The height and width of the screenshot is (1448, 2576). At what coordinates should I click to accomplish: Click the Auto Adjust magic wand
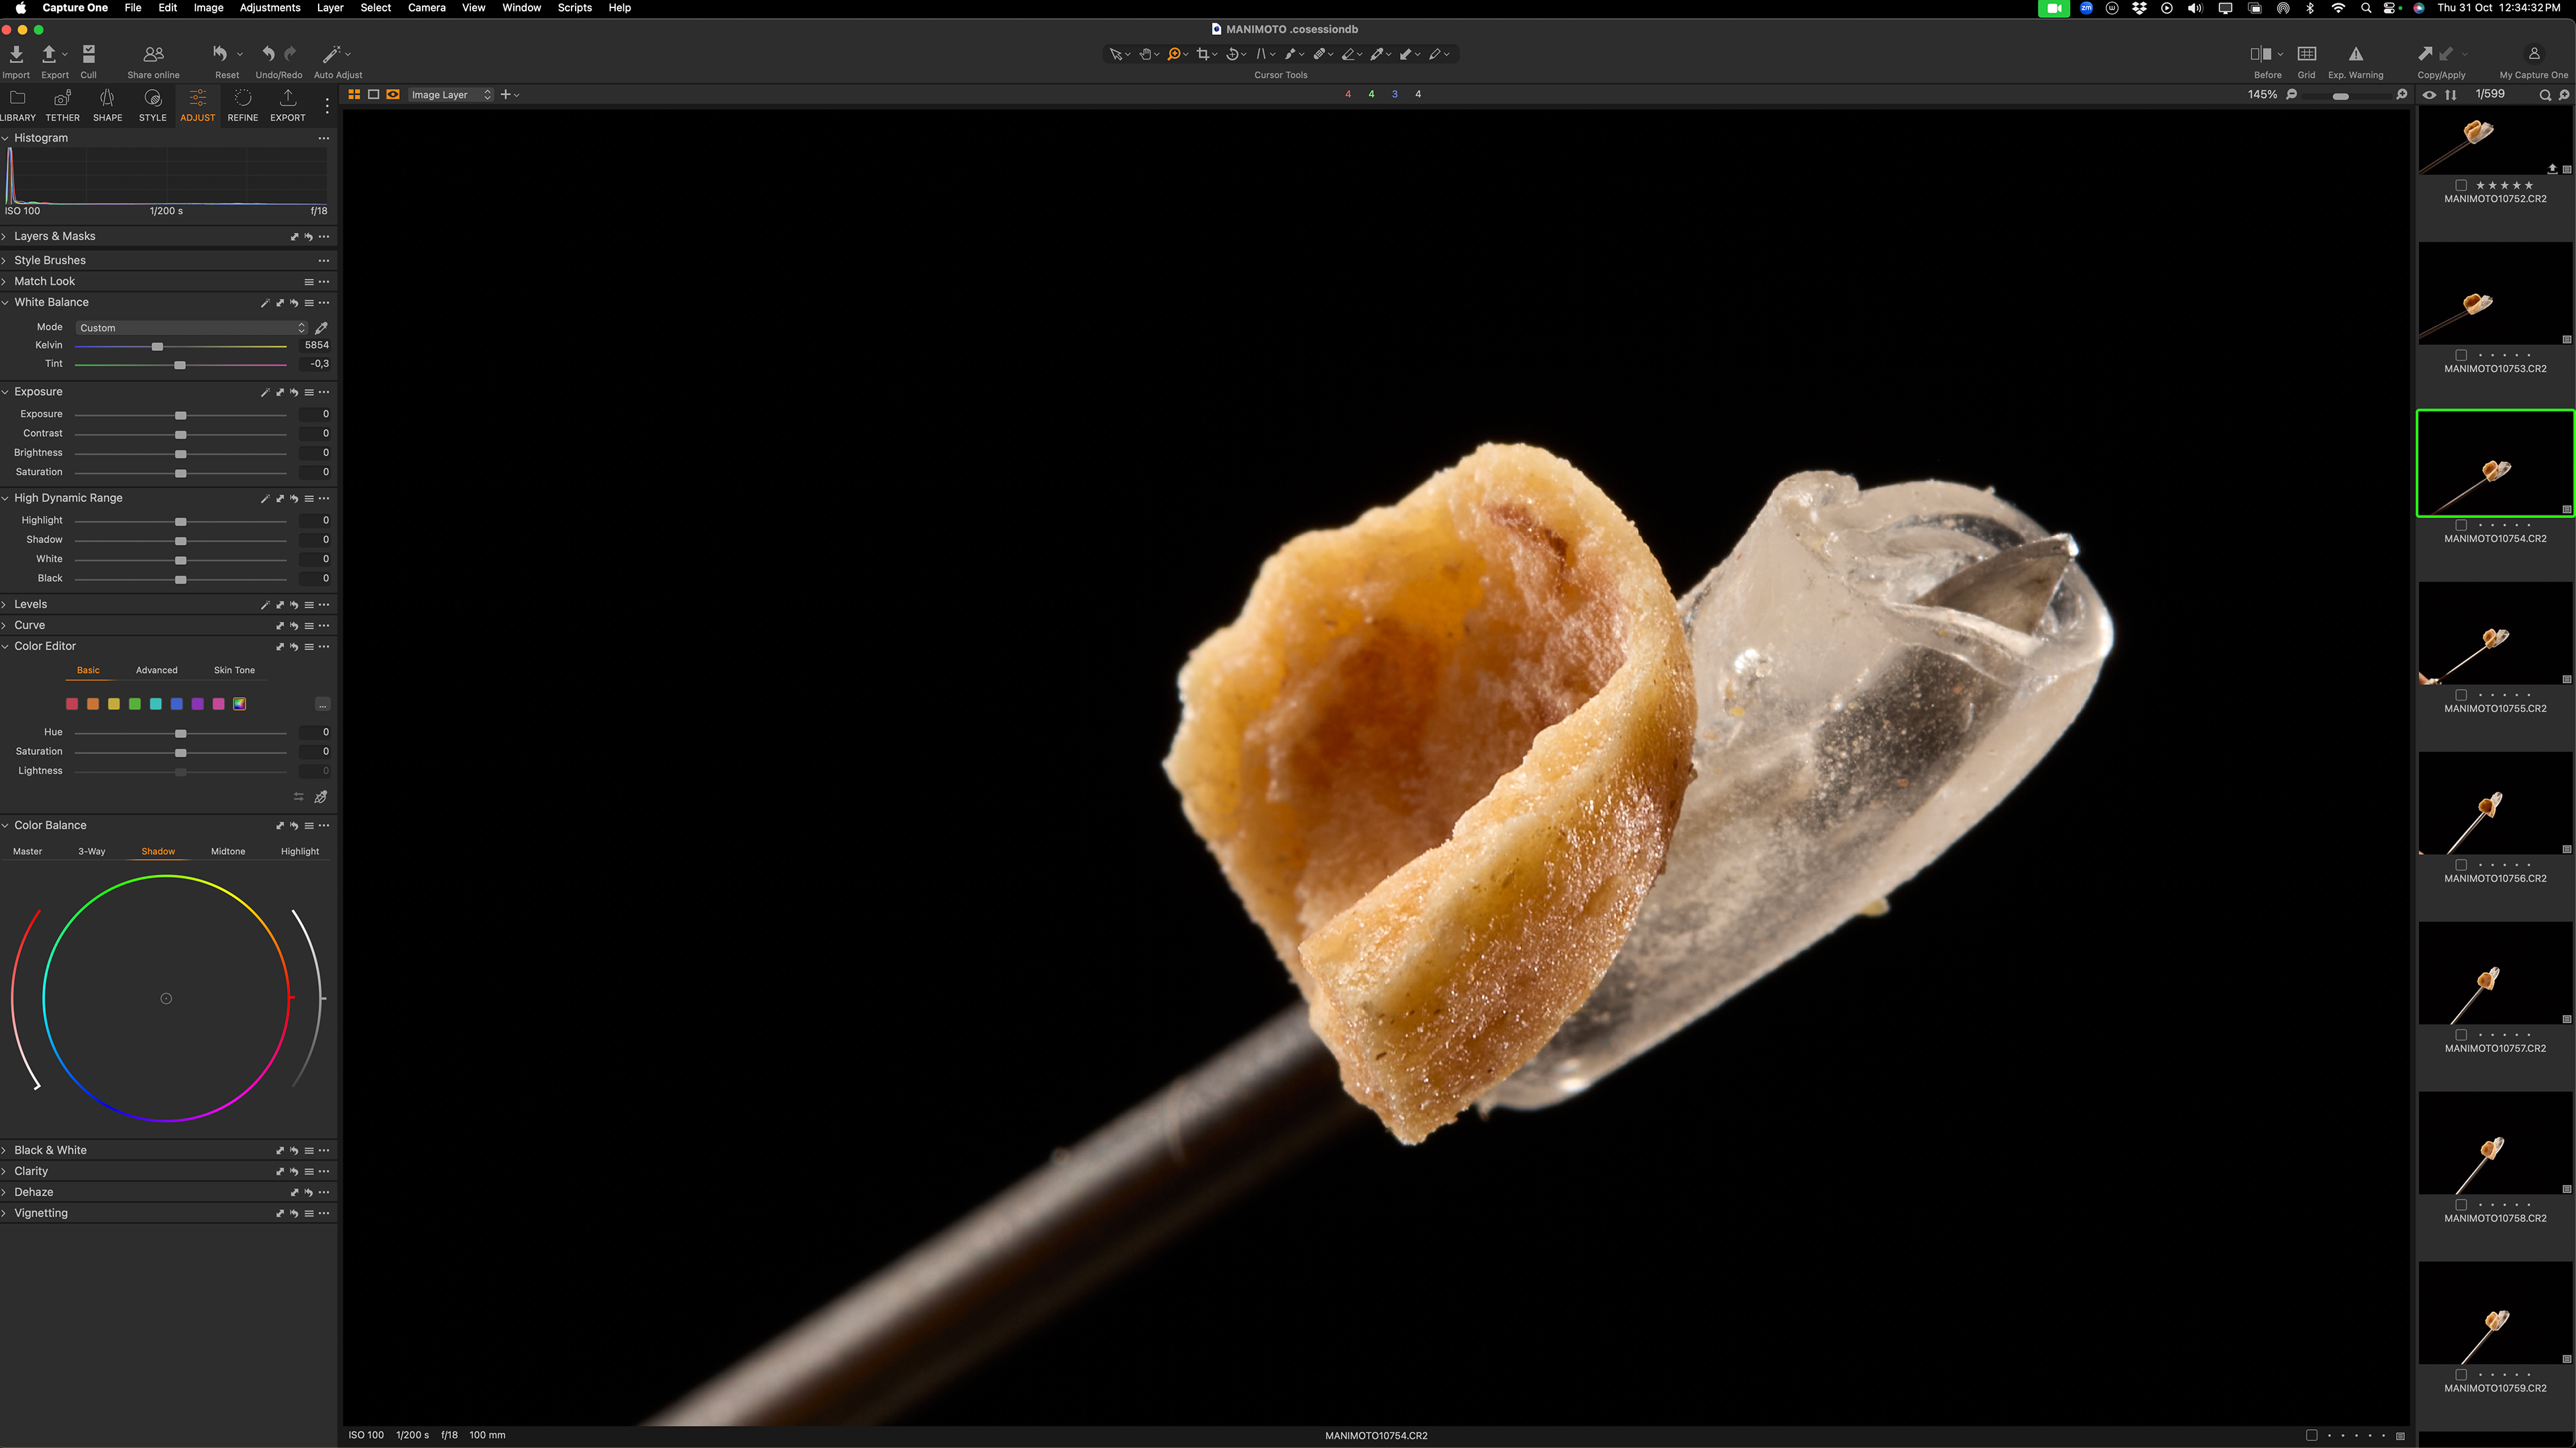[331, 54]
